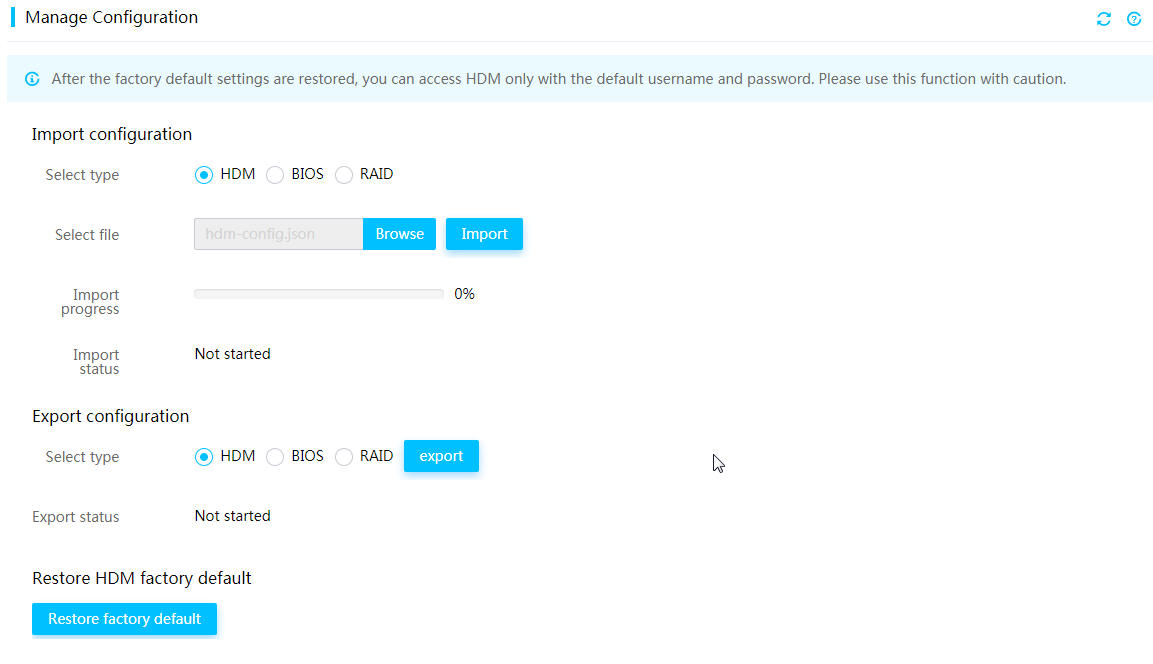The image size is (1153, 664).
Task: Click the Export status Not started text
Action: pyautogui.click(x=232, y=516)
